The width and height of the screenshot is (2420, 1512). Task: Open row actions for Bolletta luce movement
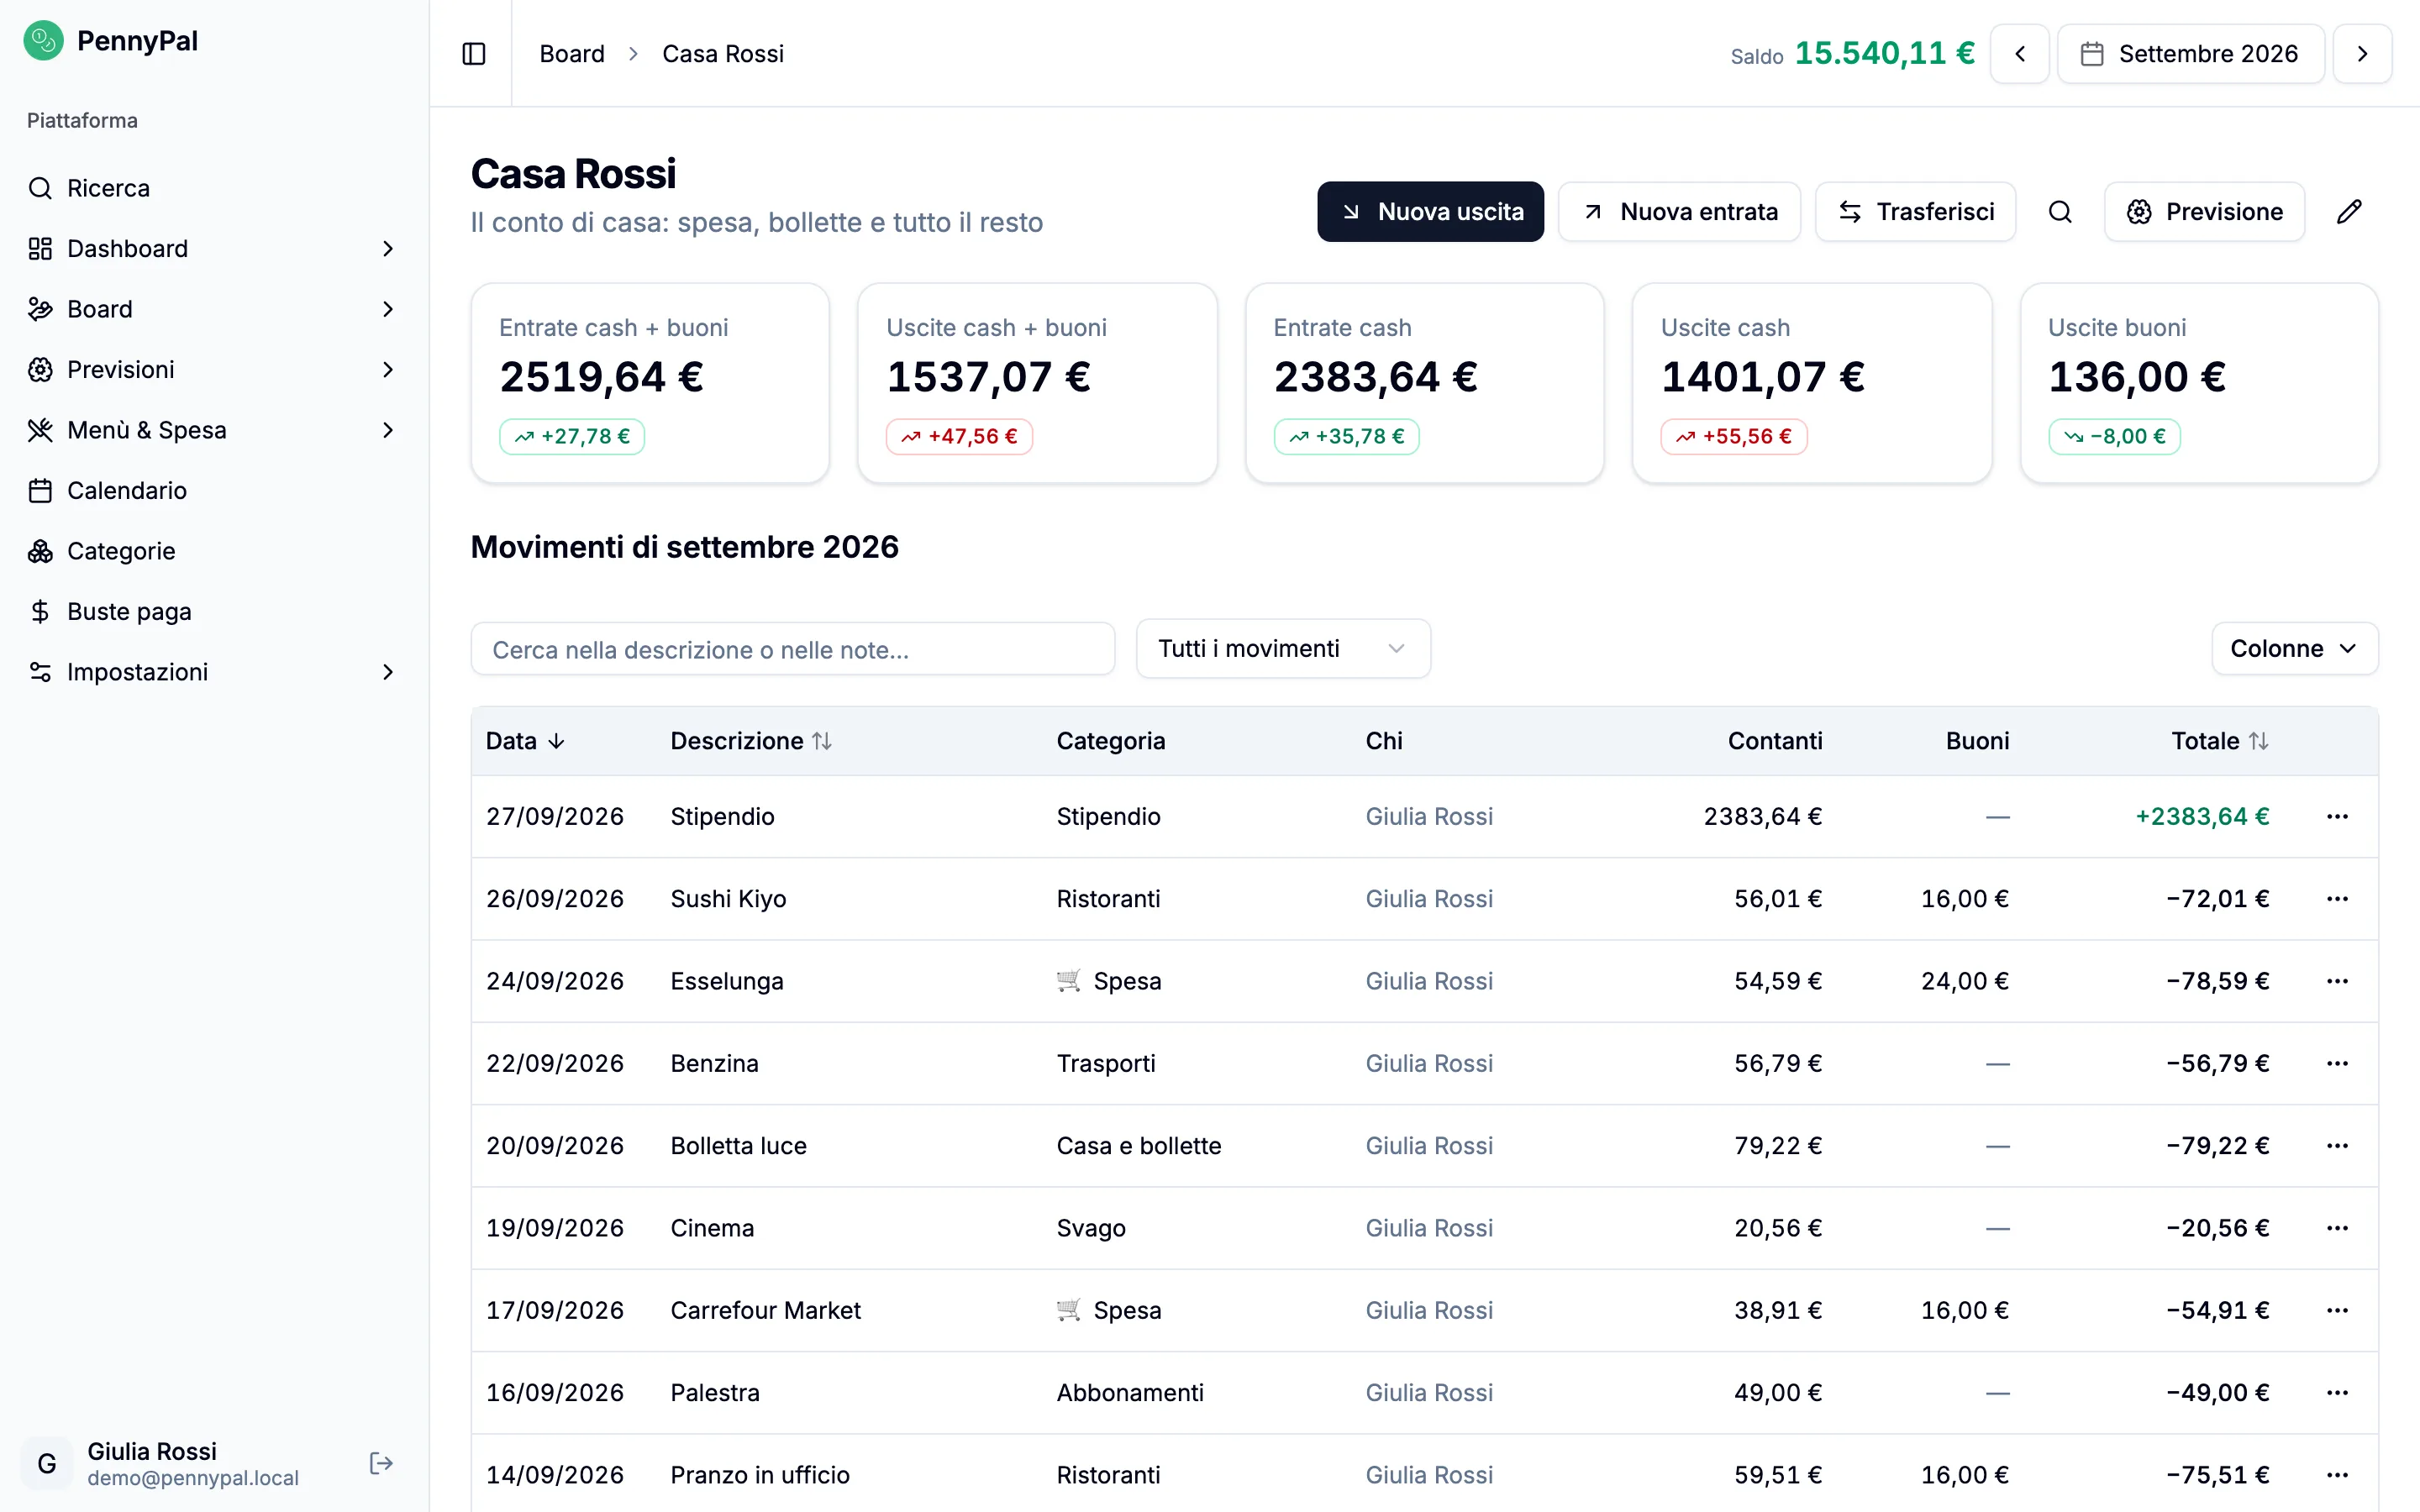(x=2337, y=1146)
